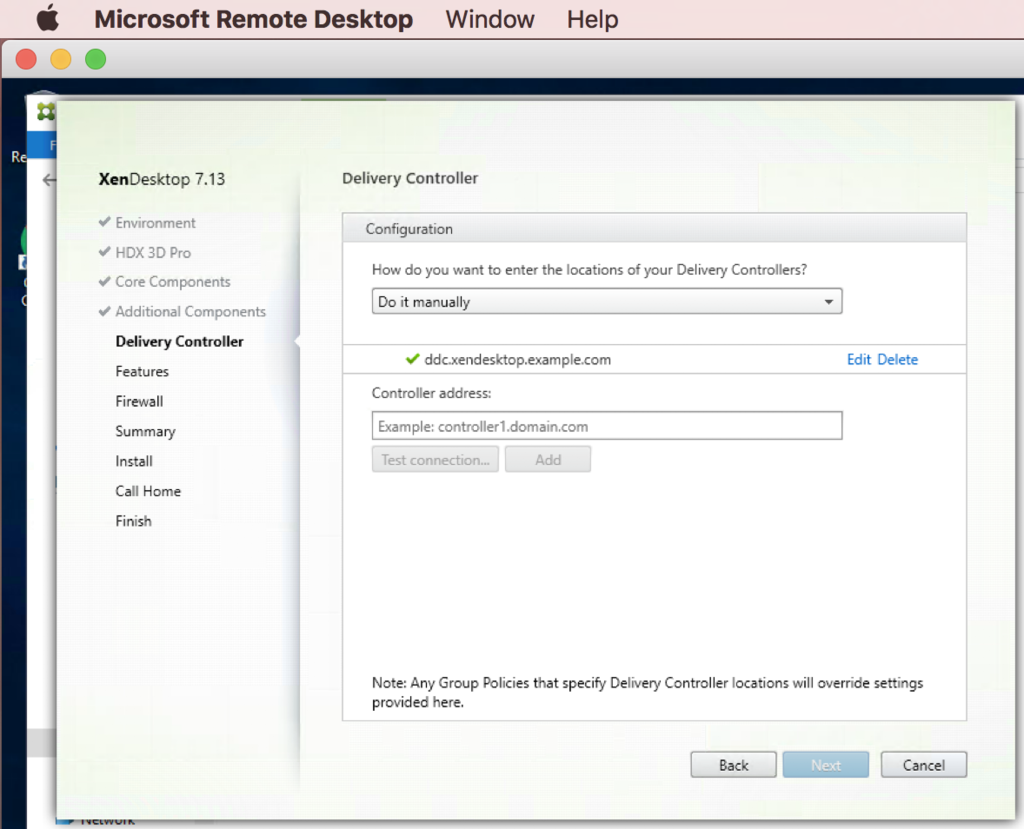Go back with the Back button
The height and width of the screenshot is (829, 1024).
coord(733,765)
